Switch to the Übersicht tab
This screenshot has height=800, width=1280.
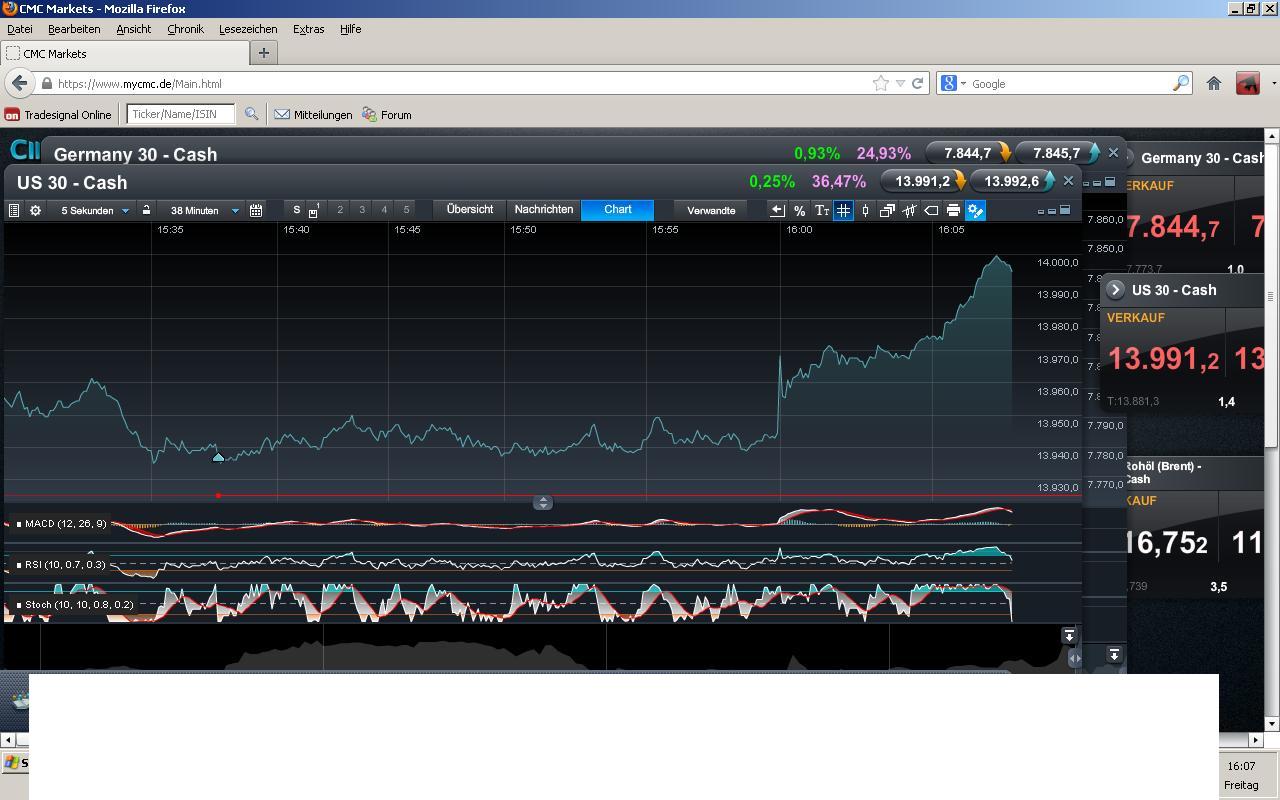pos(470,210)
